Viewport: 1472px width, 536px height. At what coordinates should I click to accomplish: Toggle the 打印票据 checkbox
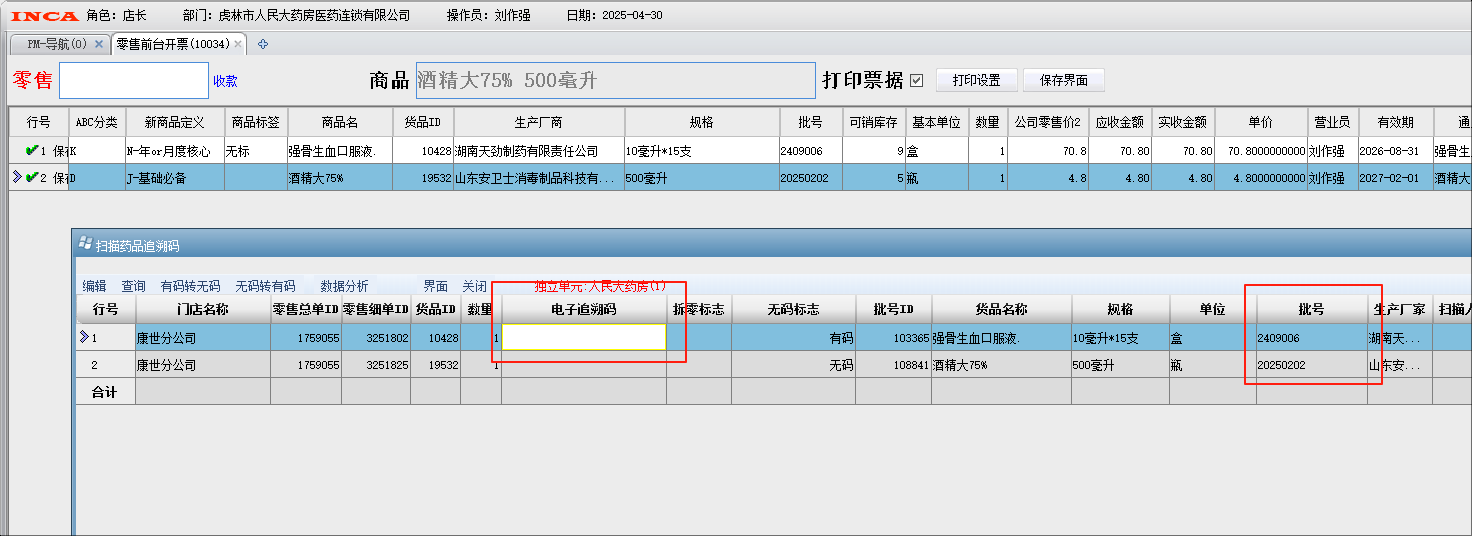[x=917, y=81]
